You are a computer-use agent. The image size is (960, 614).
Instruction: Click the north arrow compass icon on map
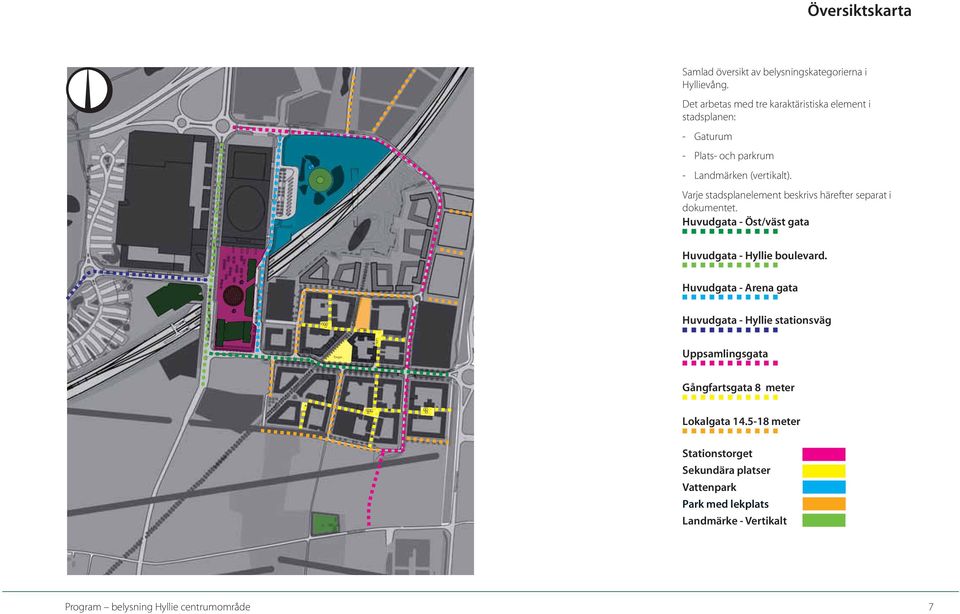point(89,90)
